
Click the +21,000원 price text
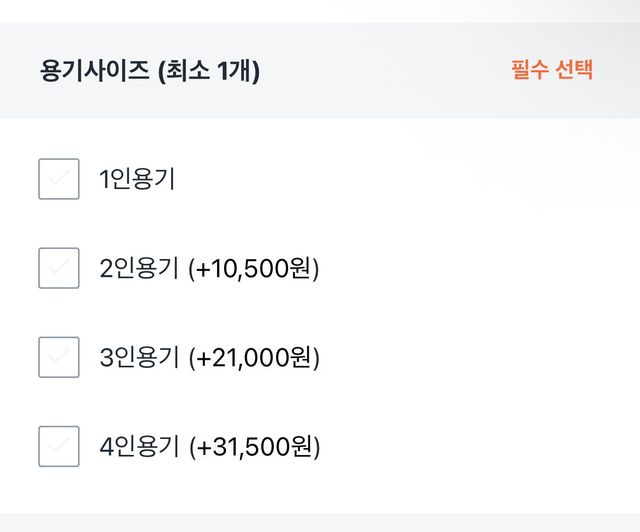254,358
